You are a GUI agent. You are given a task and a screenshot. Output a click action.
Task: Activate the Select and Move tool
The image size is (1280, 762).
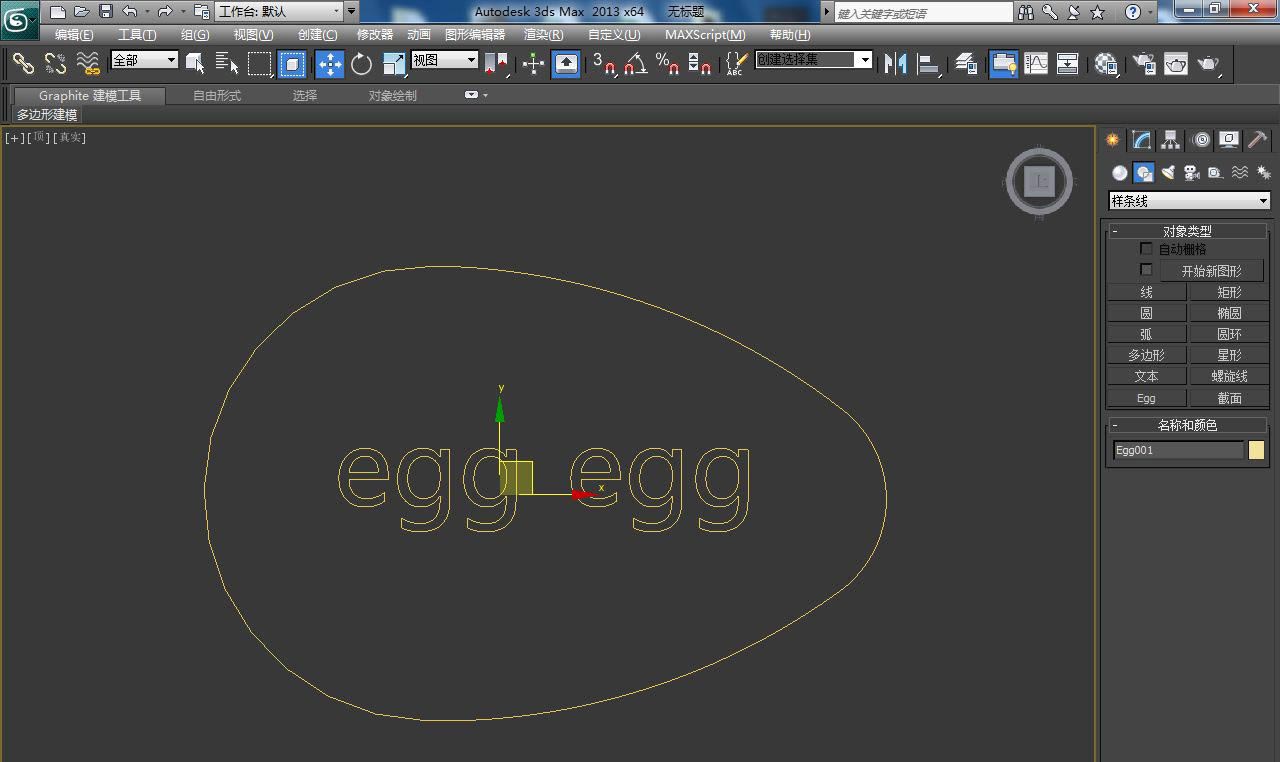pos(330,64)
